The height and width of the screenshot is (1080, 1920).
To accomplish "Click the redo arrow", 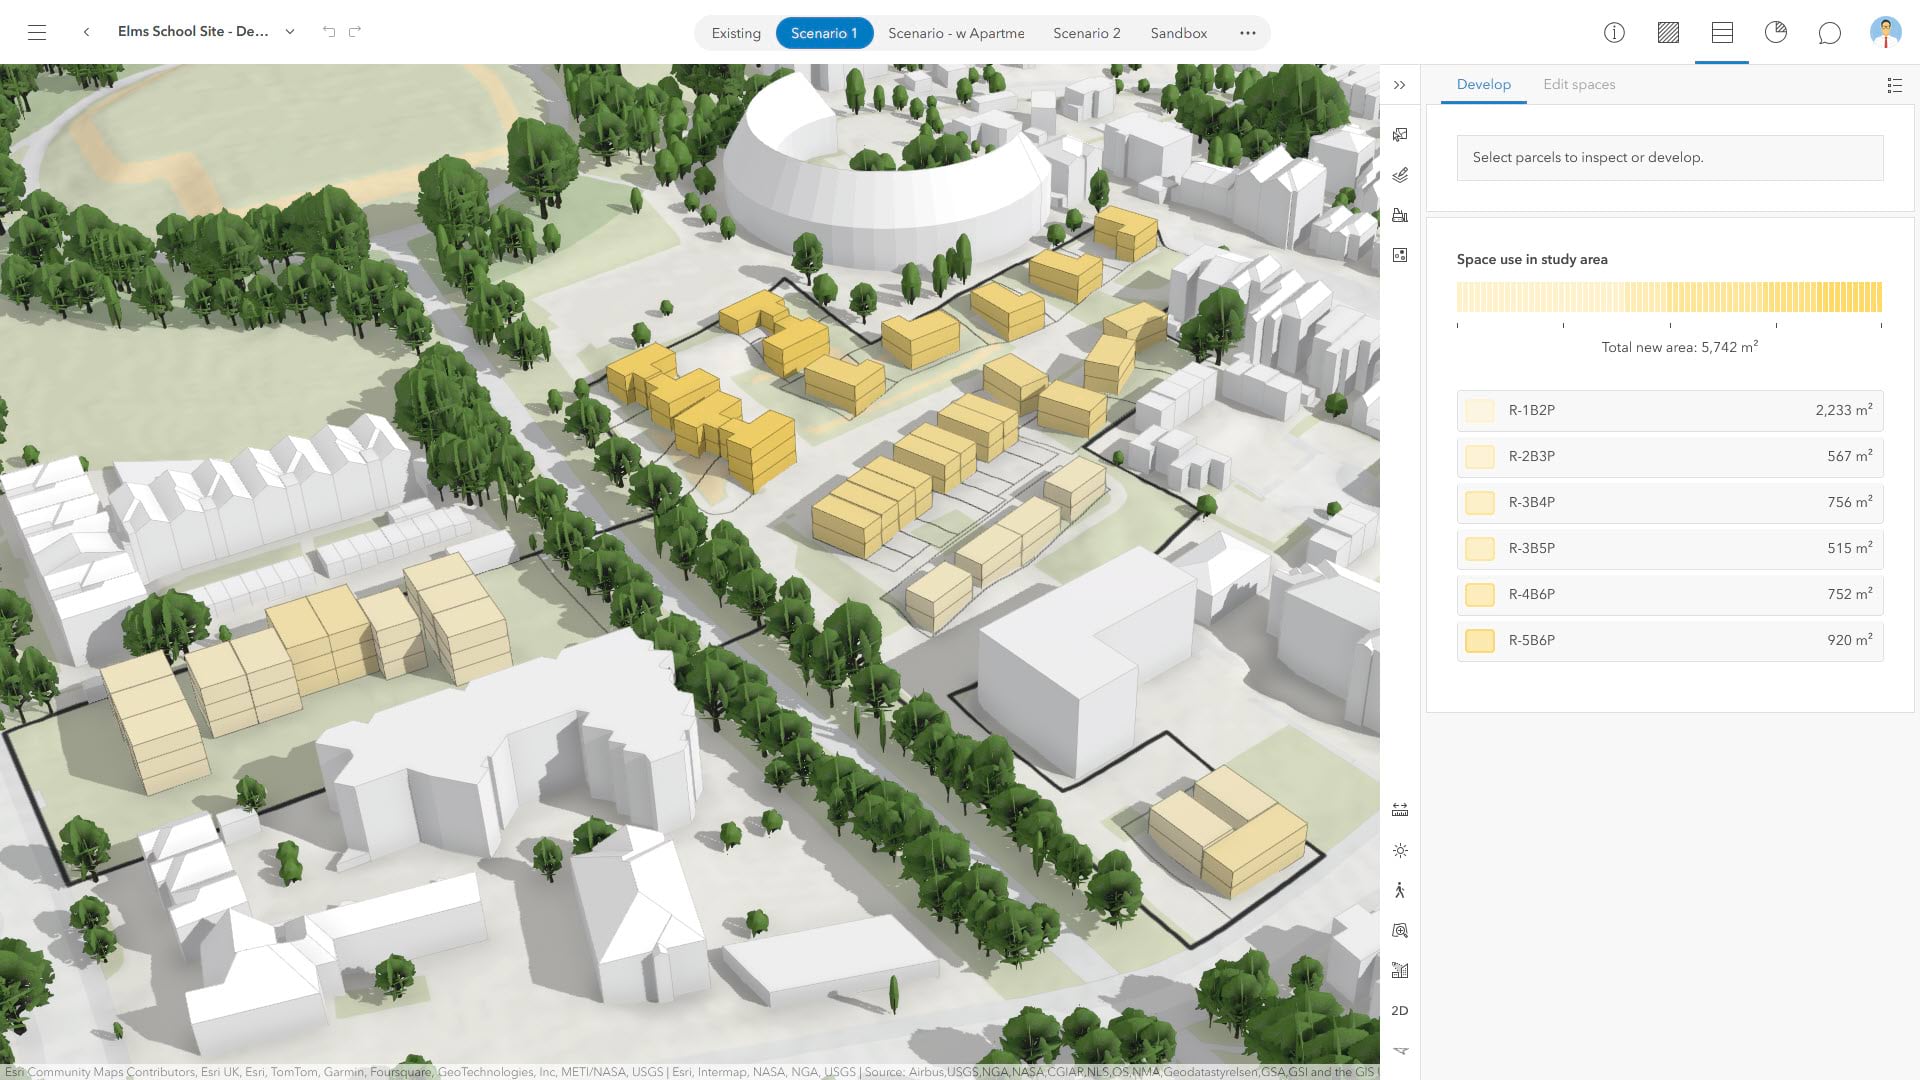I will (355, 32).
